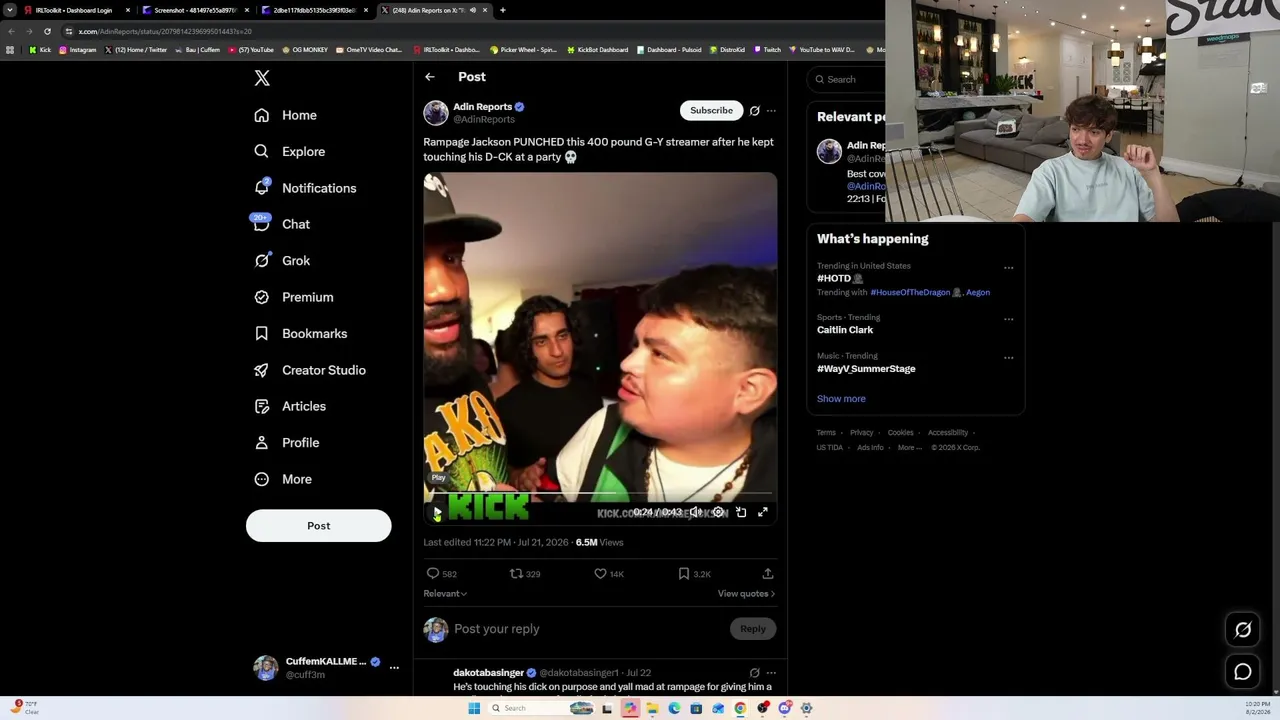
Task: Click Show more under What's happening
Action: 841,399
